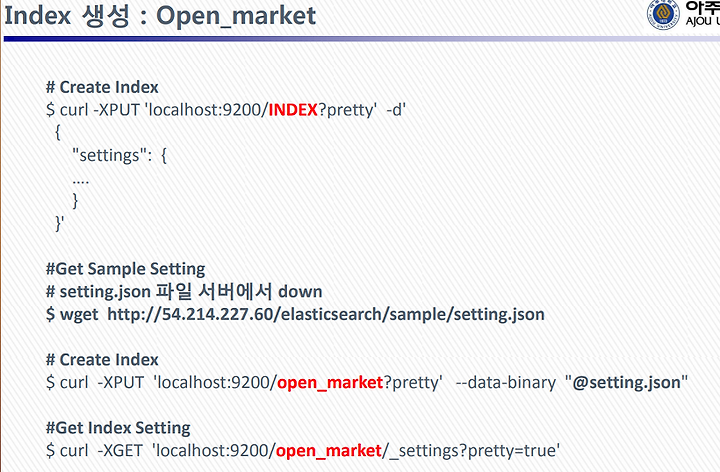Click the first '# Create Index' heading

coord(102,87)
